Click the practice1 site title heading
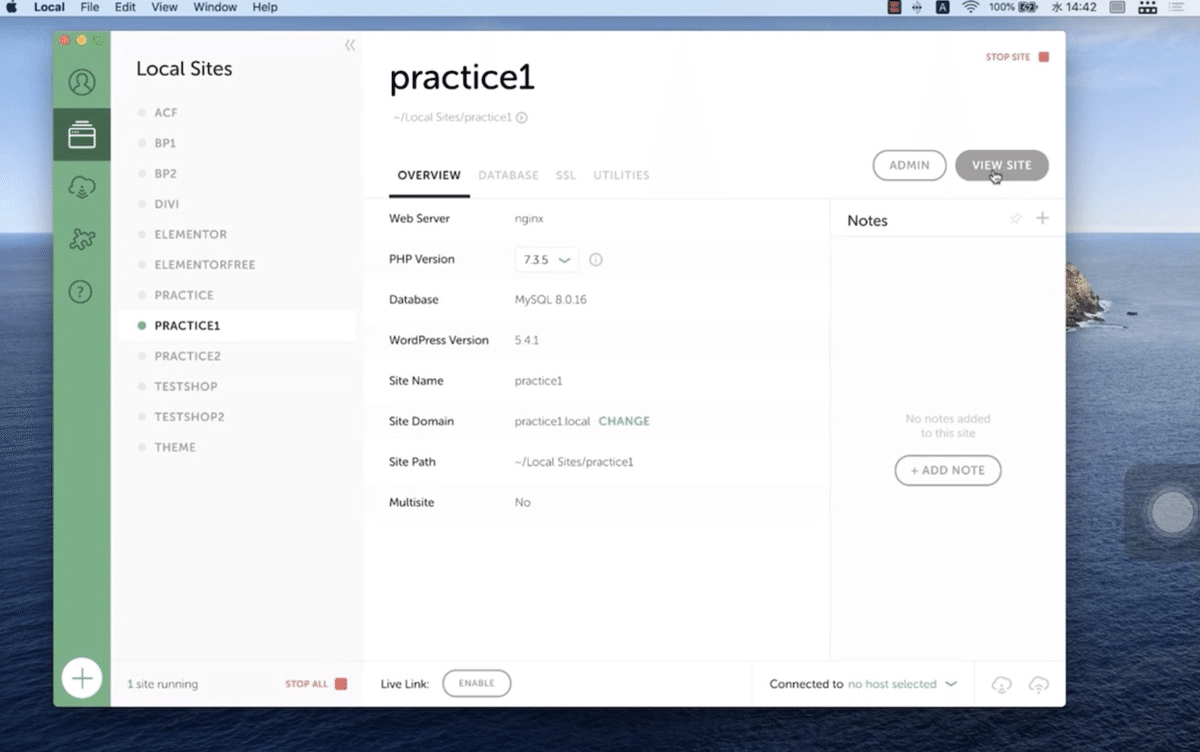 (x=462, y=78)
